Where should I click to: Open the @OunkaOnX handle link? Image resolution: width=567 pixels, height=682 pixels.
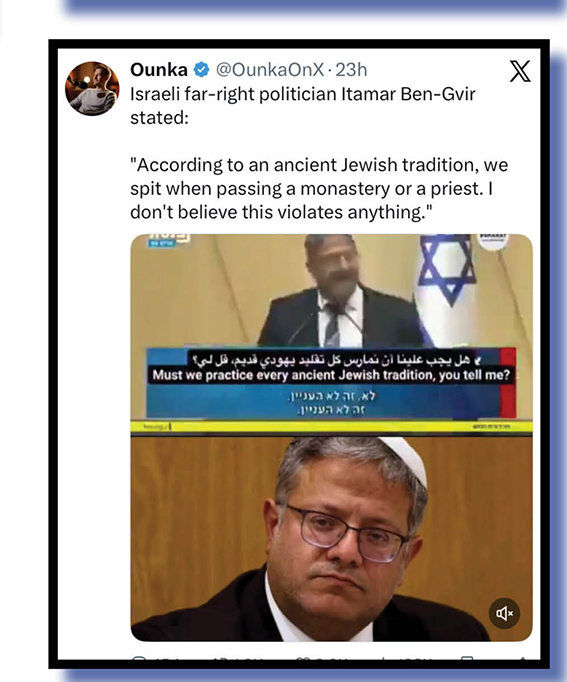click(x=270, y=70)
